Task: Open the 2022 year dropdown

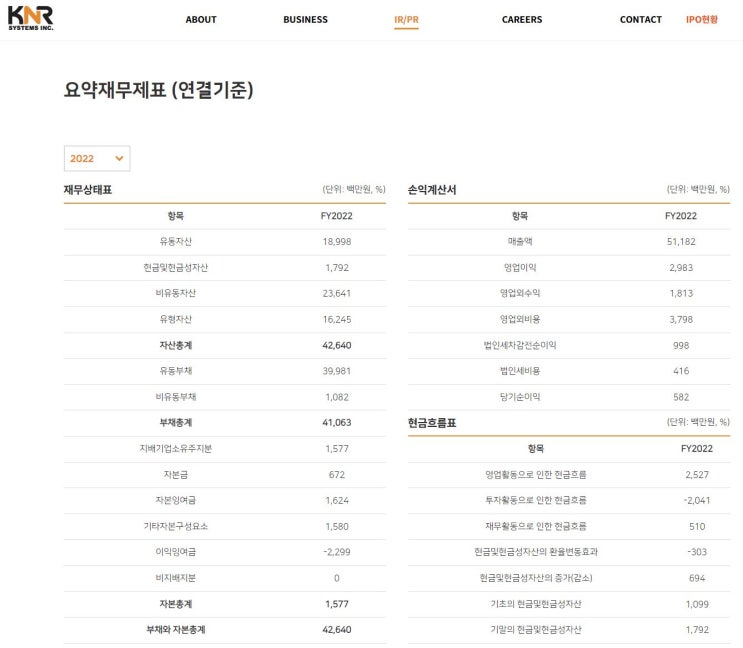Action: (97, 158)
